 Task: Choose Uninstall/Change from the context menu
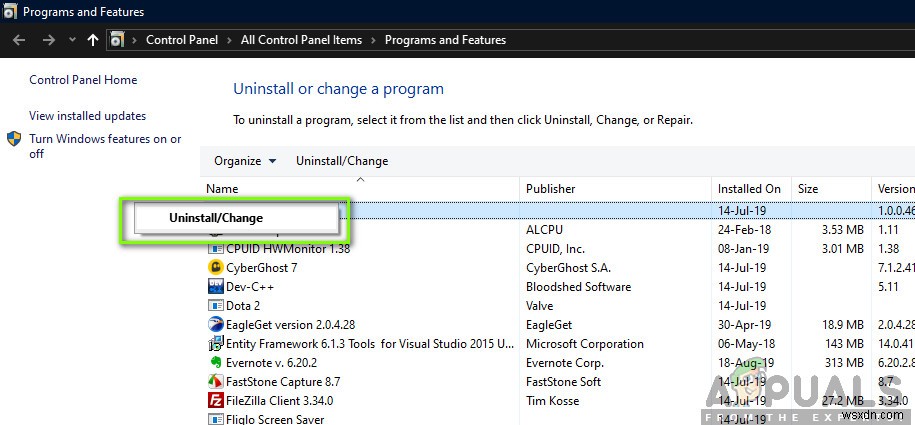[x=216, y=217]
